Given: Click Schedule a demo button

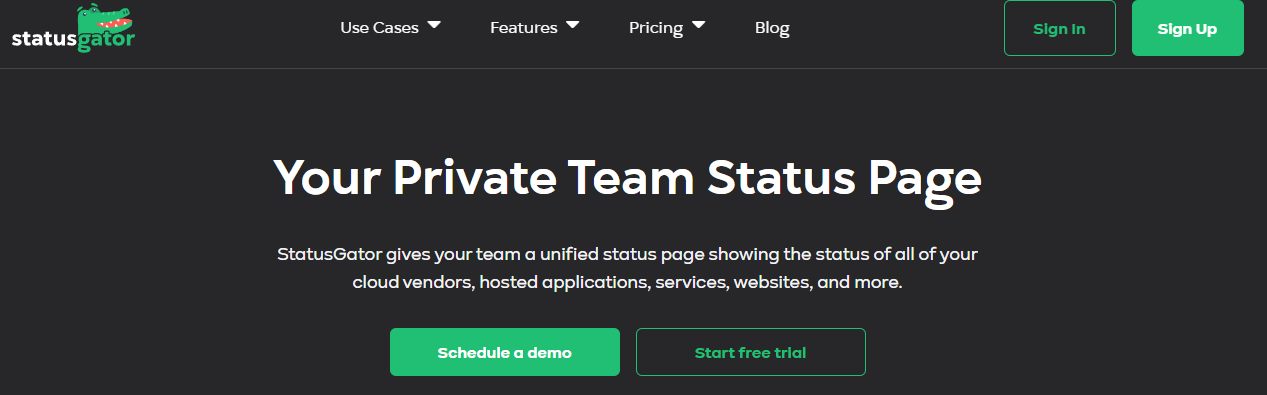Looking at the screenshot, I should coord(505,352).
